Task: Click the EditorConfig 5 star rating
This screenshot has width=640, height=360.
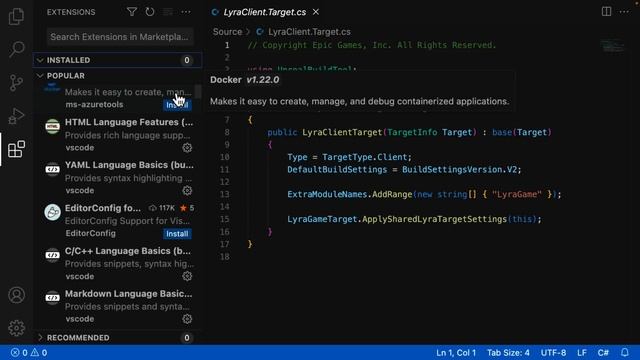Action: [187, 208]
